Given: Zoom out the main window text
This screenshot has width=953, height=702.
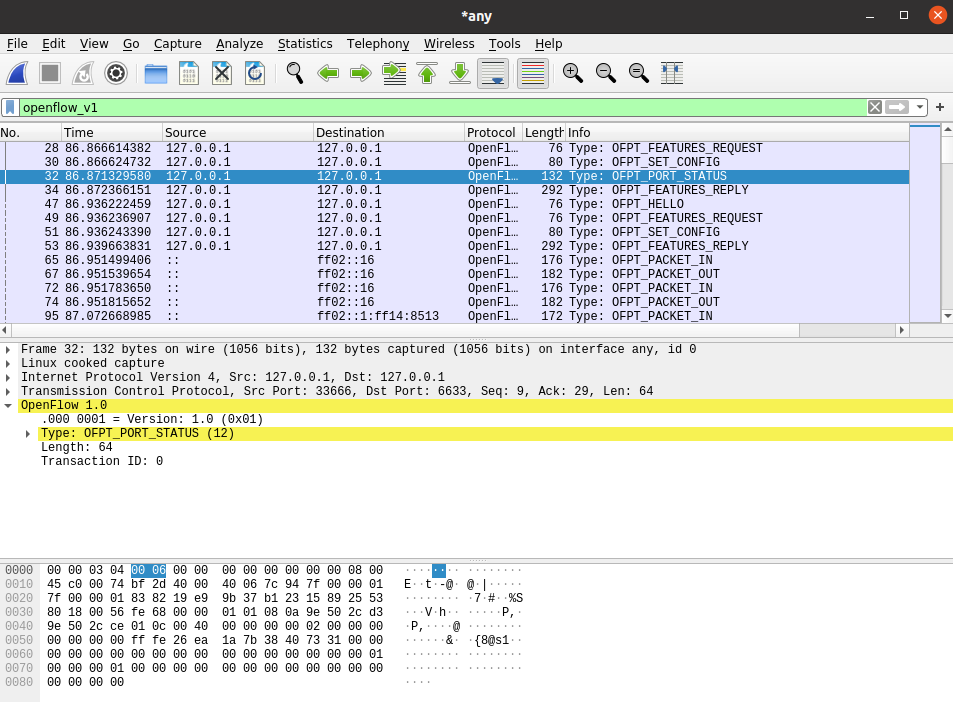Looking at the screenshot, I should [606, 74].
